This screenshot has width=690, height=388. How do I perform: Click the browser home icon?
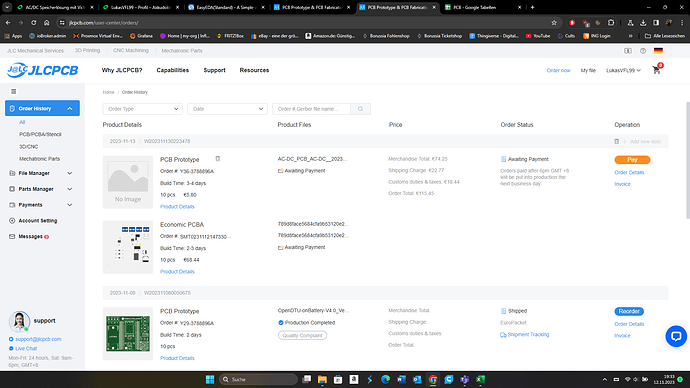47,22
